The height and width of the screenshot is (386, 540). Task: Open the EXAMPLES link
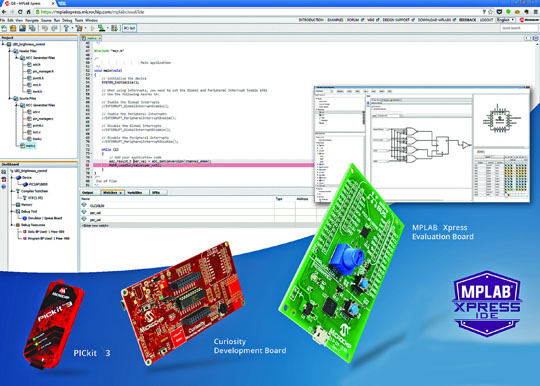pos(335,20)
